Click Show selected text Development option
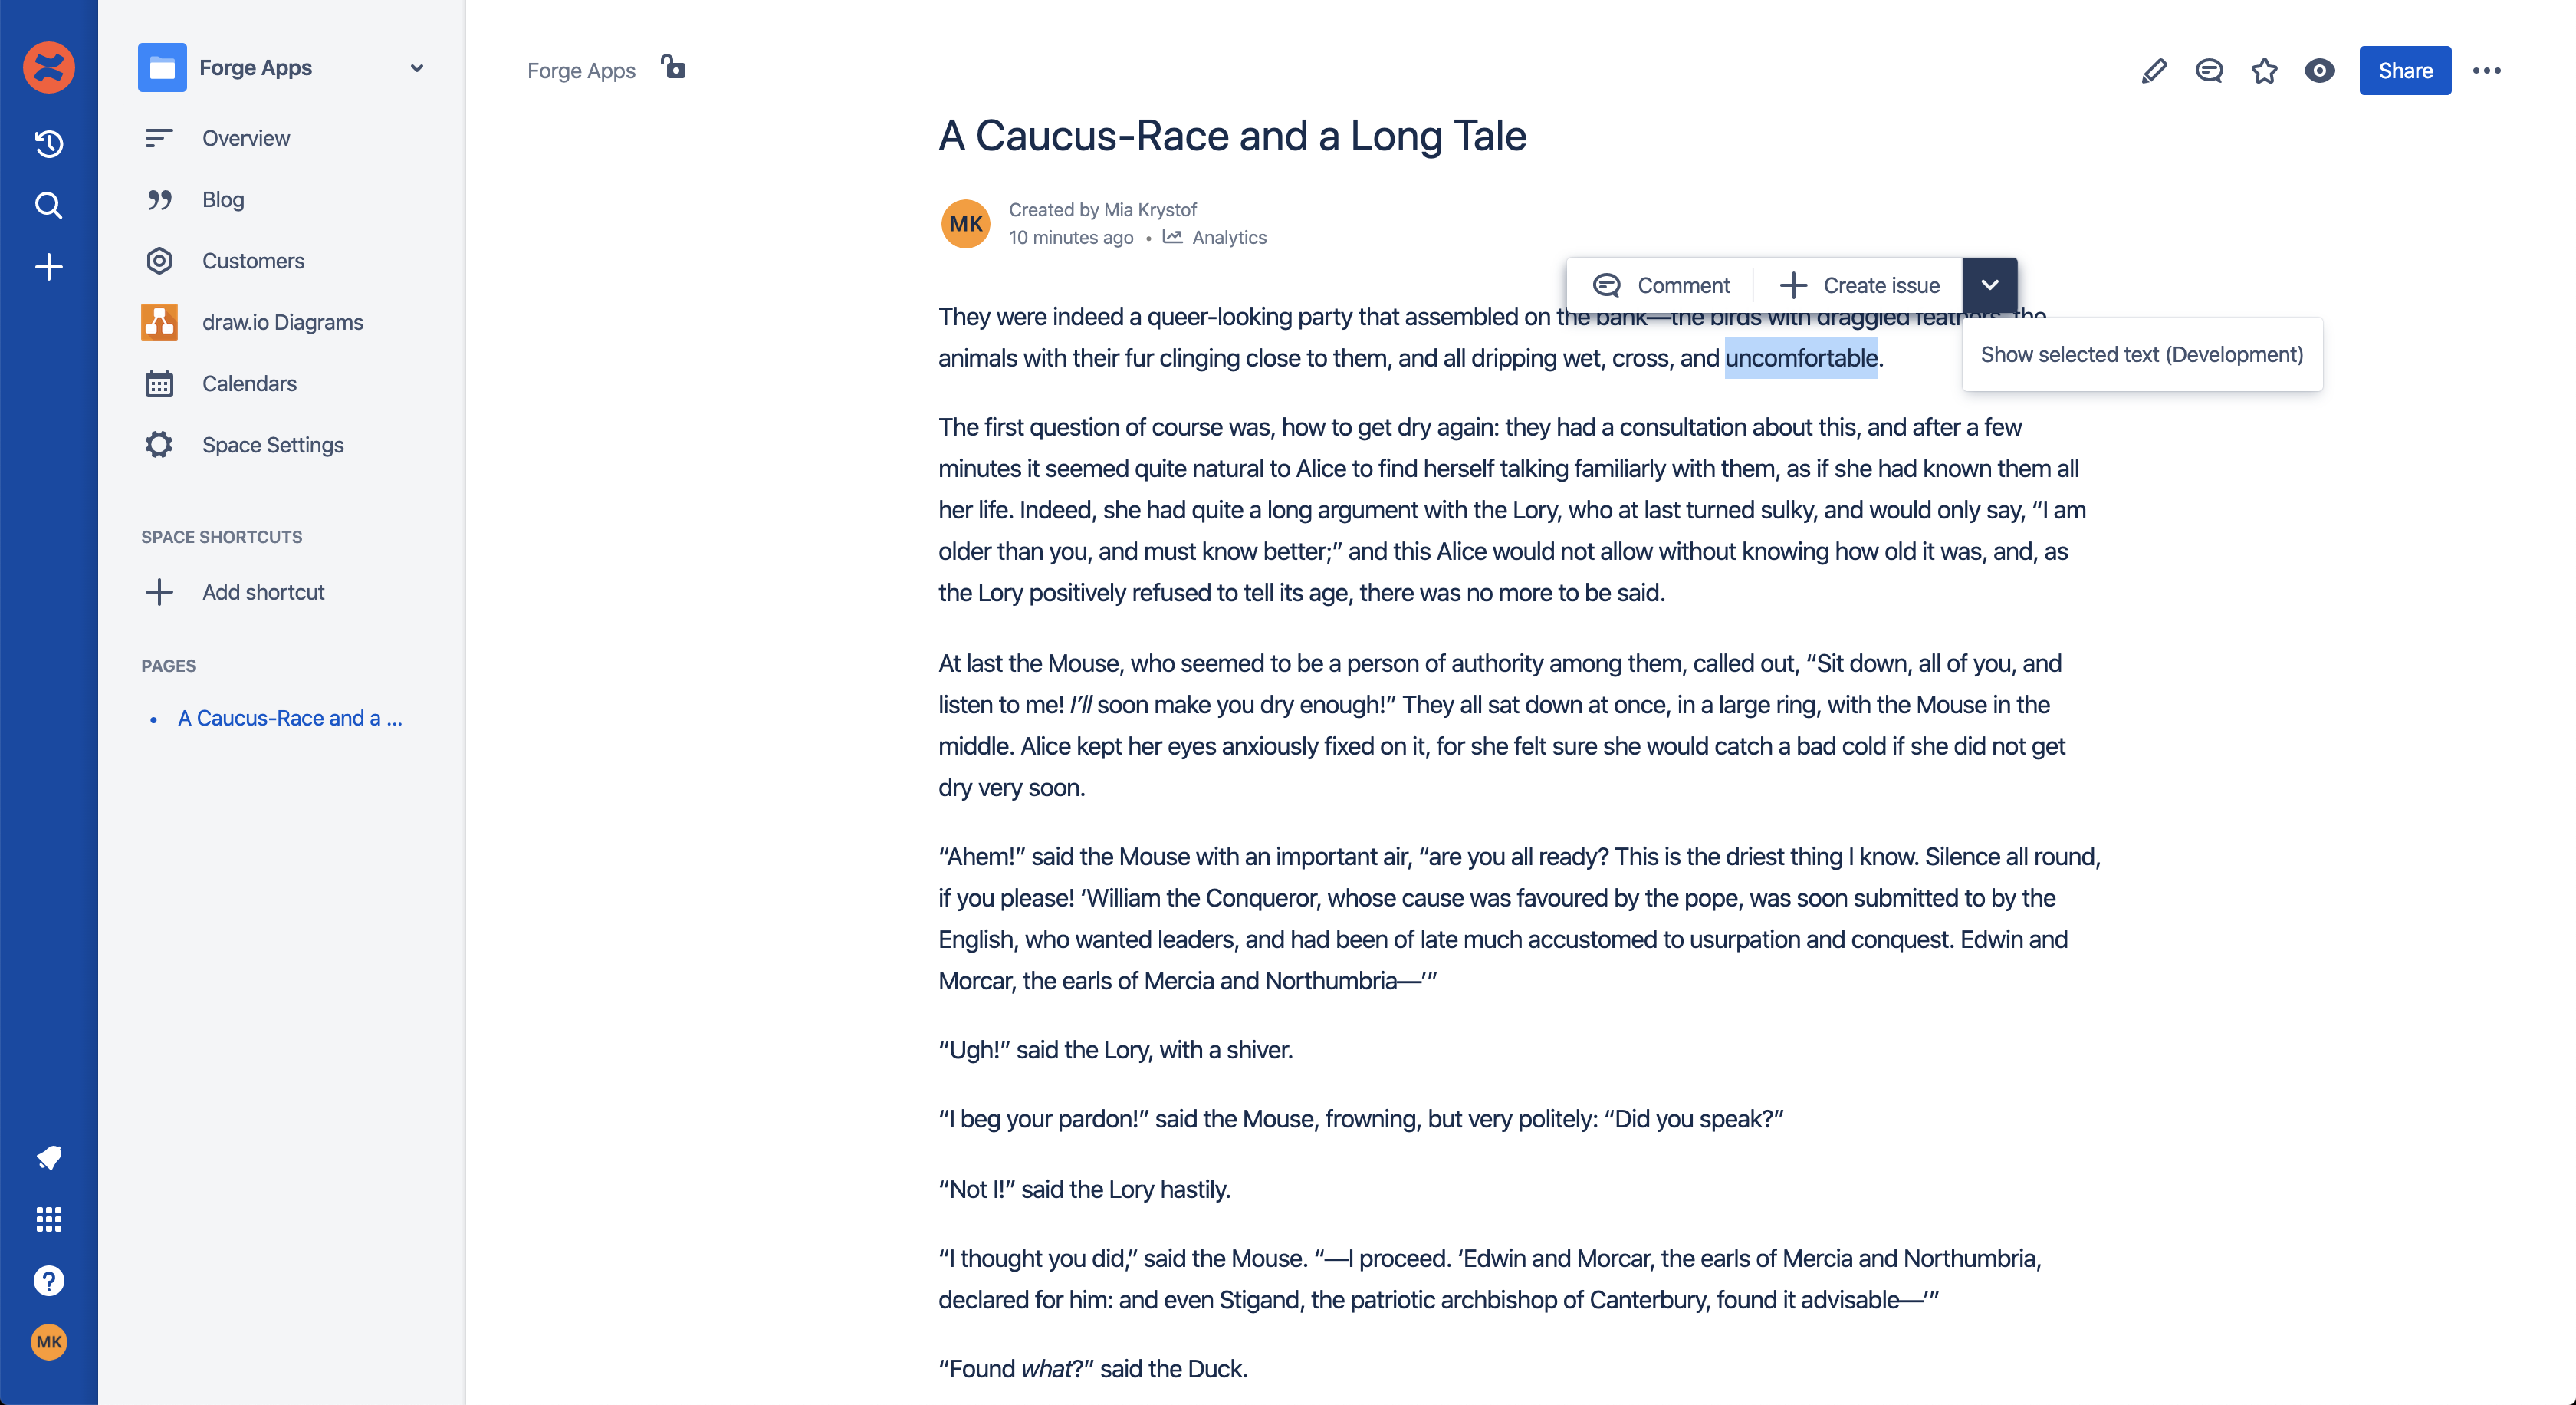This screenshot has width=2576, height=1405. click(2142, 355)
